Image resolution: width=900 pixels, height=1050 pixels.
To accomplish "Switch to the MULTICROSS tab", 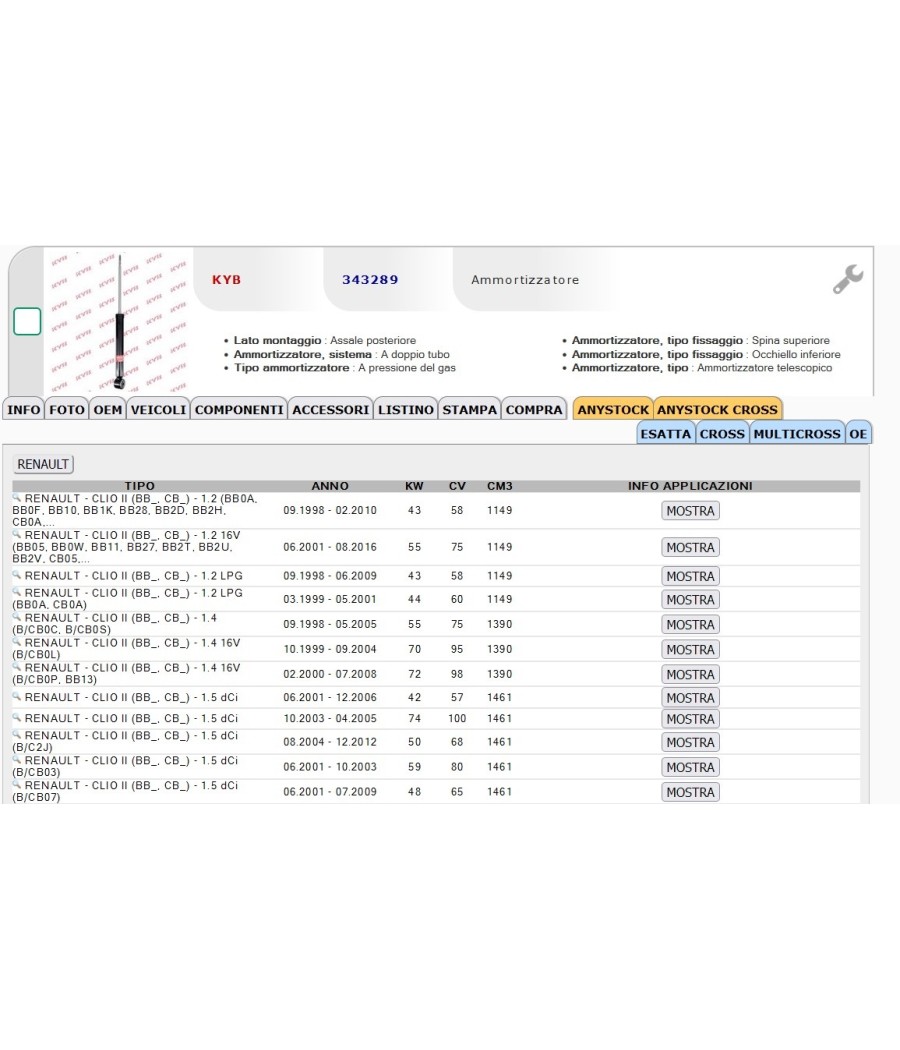I will (797, 434).
